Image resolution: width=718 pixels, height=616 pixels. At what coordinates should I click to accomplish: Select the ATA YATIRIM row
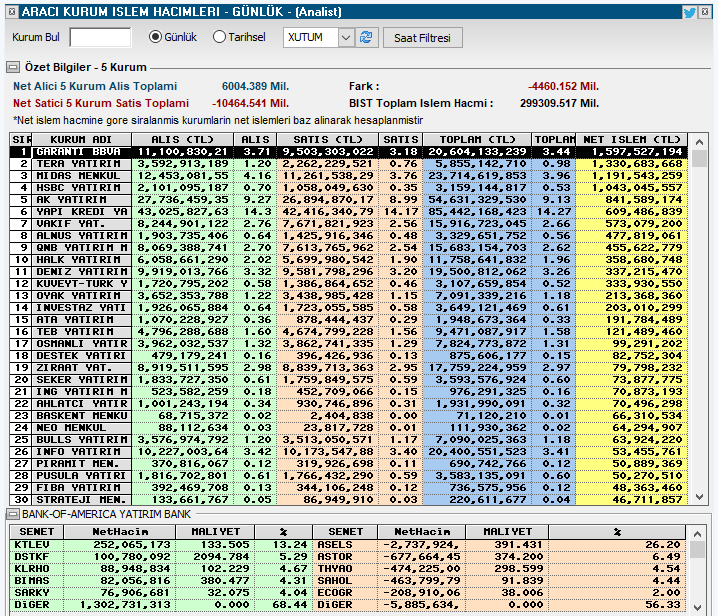click(x=348, y=320)
